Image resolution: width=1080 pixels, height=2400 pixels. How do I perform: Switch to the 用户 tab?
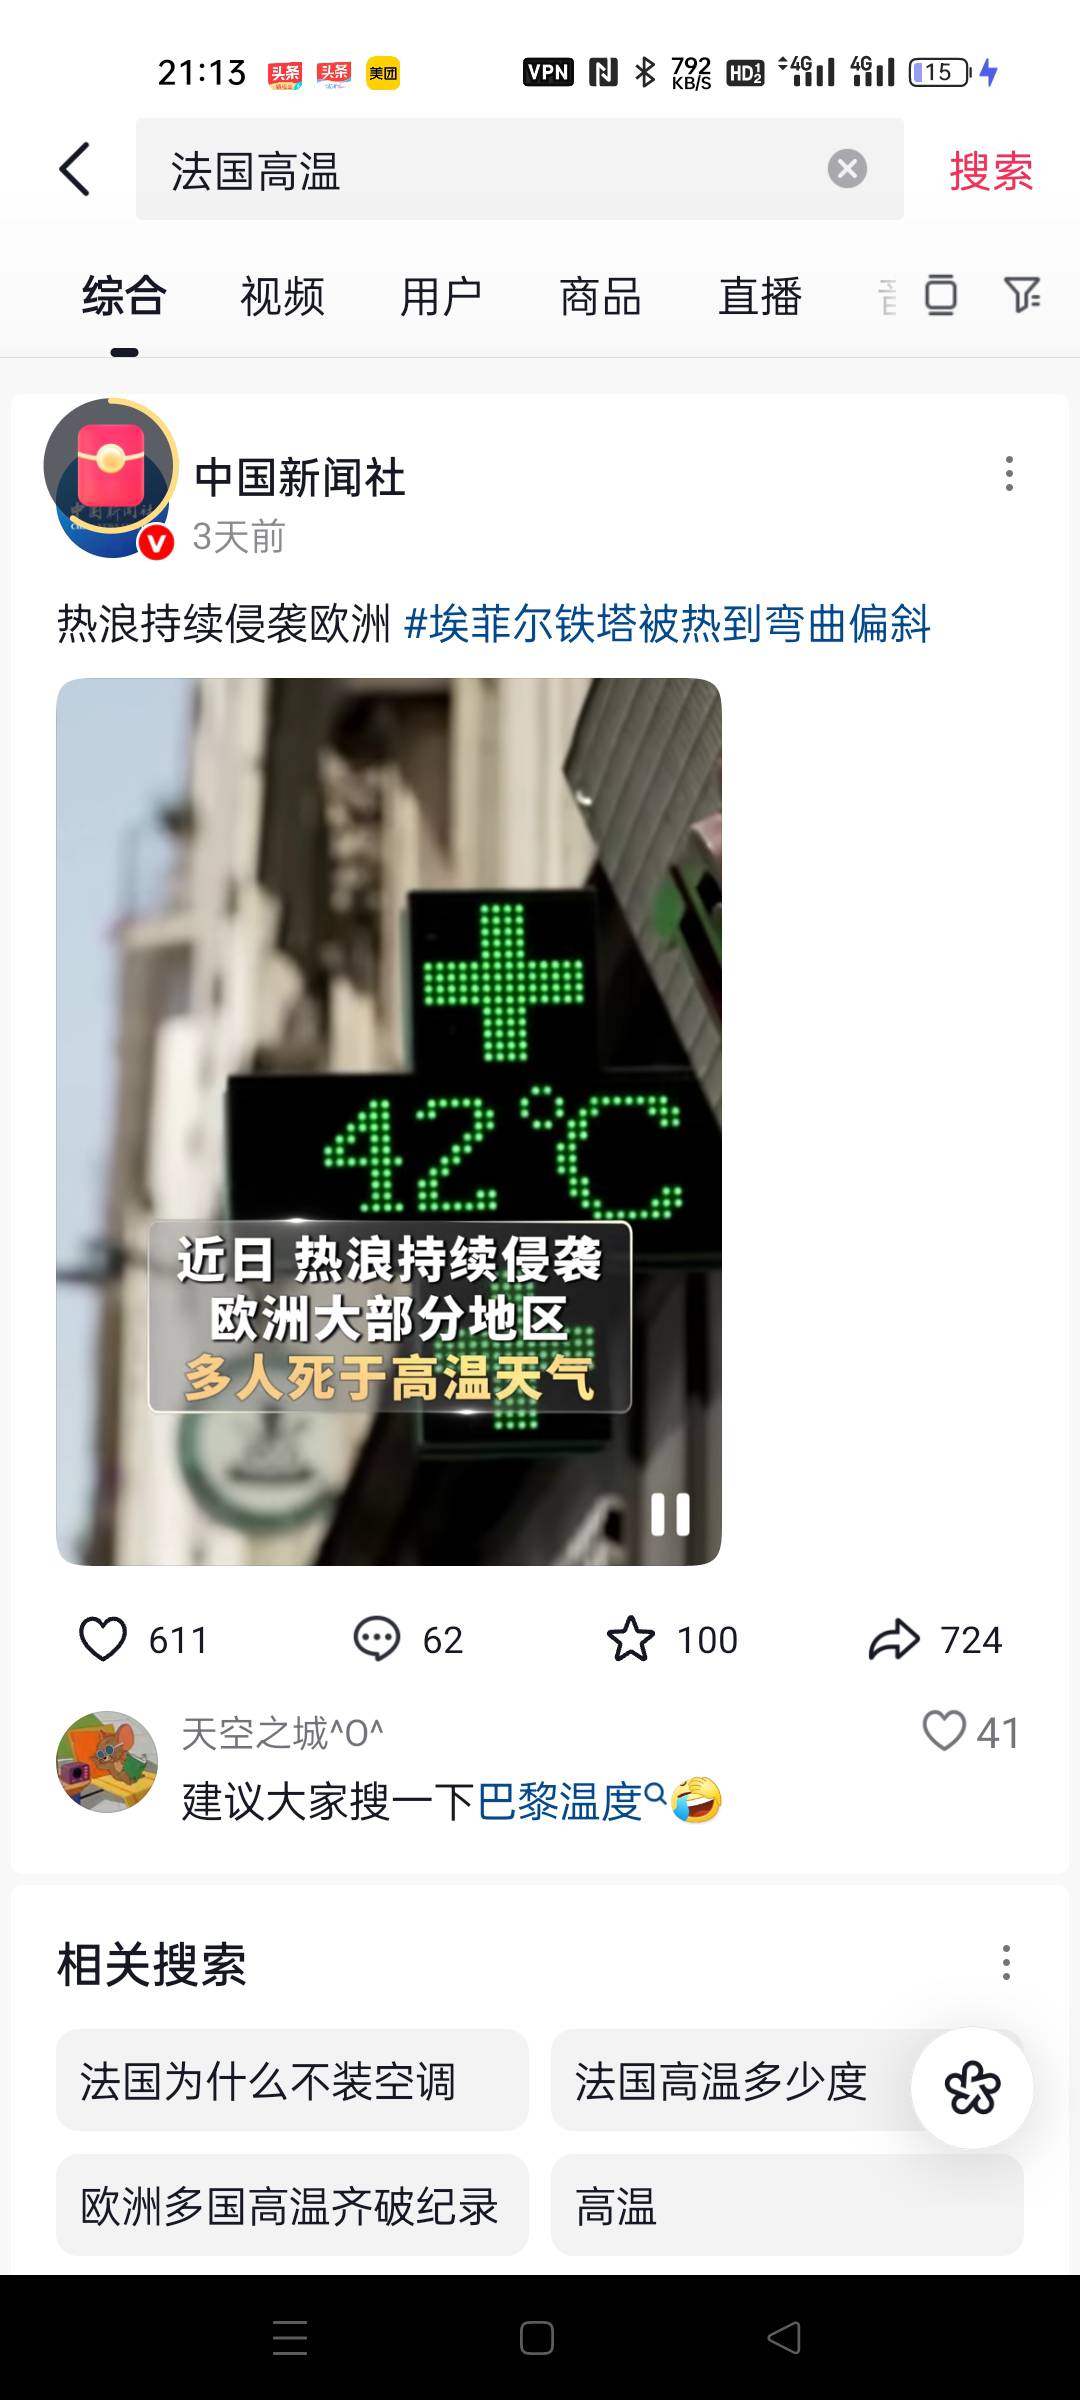[441, 297]
